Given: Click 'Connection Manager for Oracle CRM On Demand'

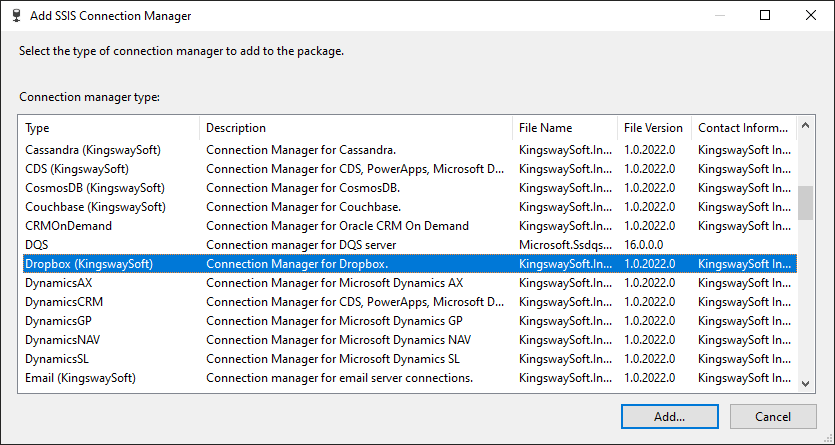Looking at the screenshot, I should pos(337,226).
